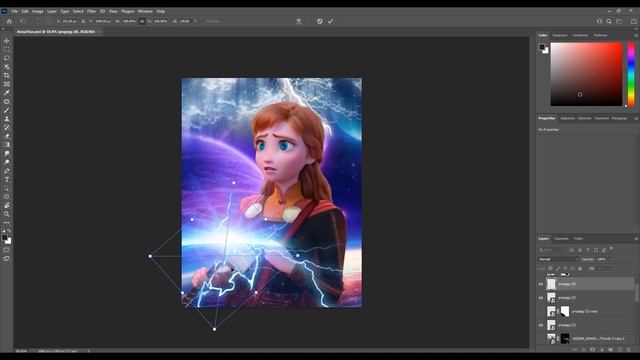Screen dimensions: 640x360
Task: Open the Image menu
Action: 38,11
